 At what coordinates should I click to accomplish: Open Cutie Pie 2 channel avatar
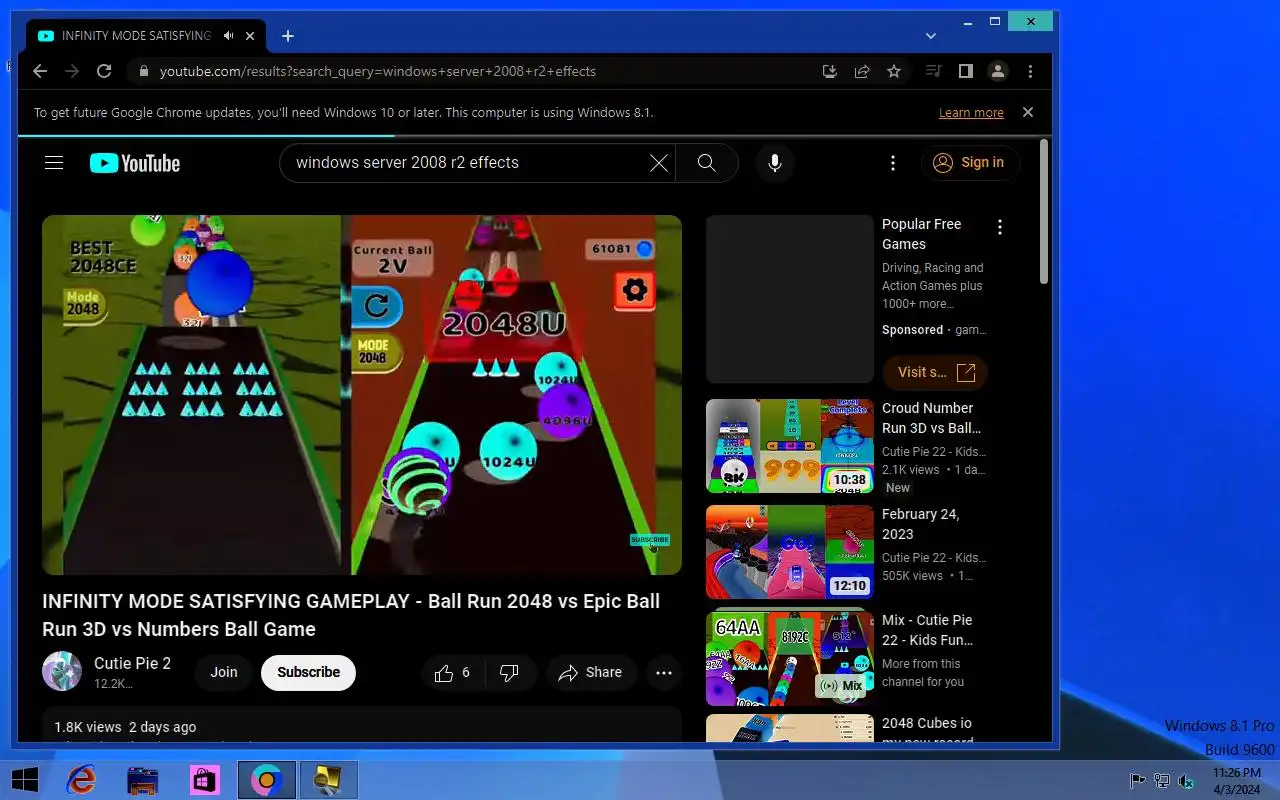point(62,672)
